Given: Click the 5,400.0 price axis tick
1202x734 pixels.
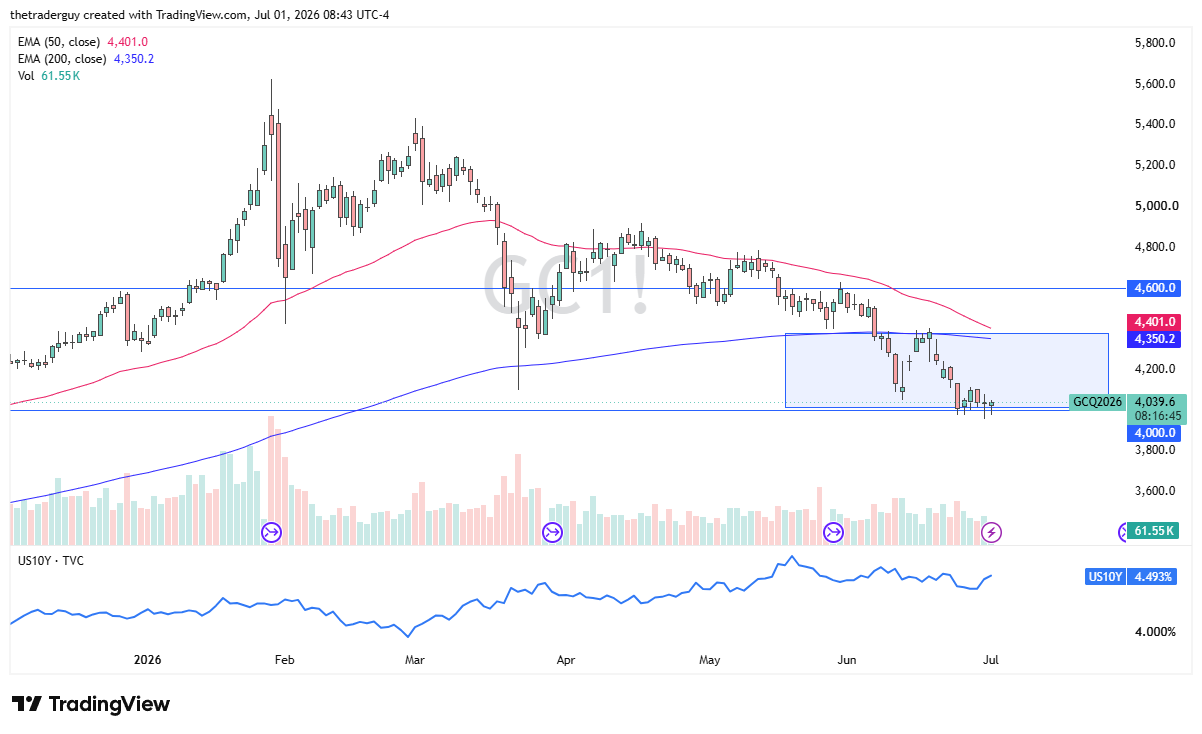Looking at the screenshot, I should [x=1154, y=125].
